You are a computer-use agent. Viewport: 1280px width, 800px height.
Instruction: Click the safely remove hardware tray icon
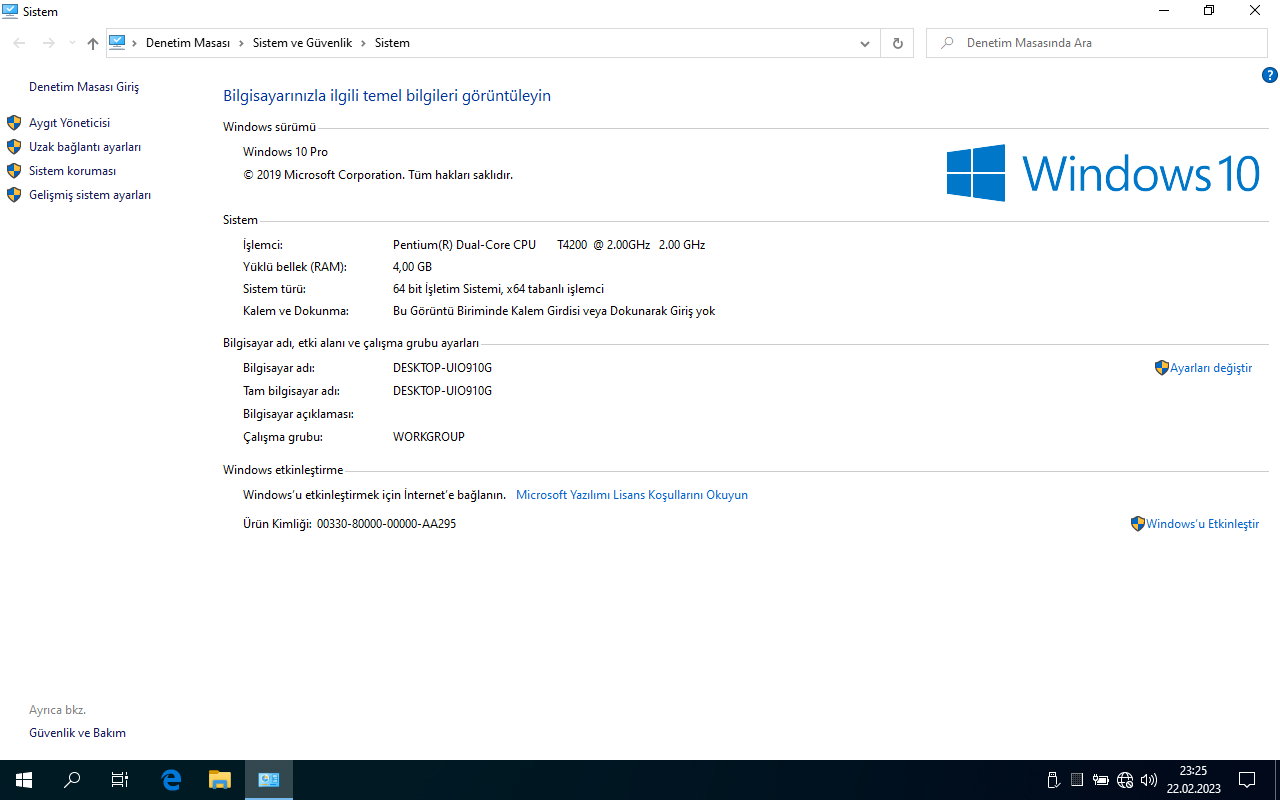click(x=1053, y=780)
